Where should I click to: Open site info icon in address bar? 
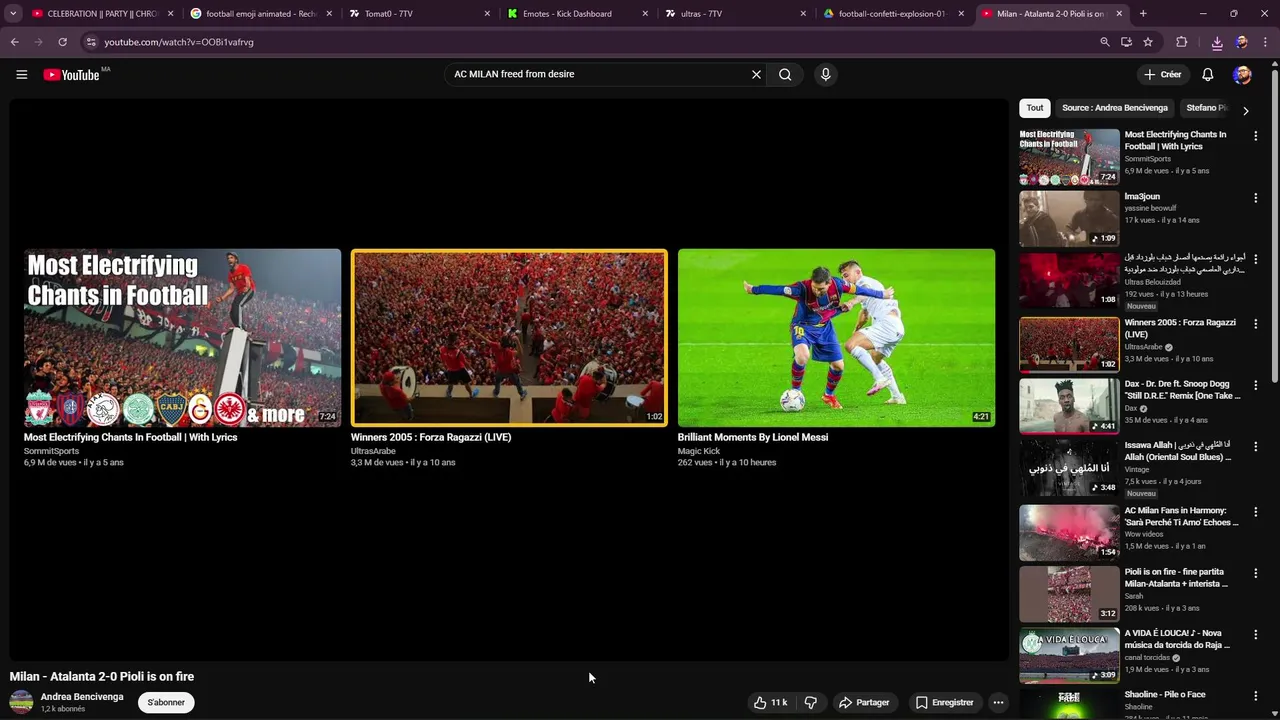coord(91,42)
